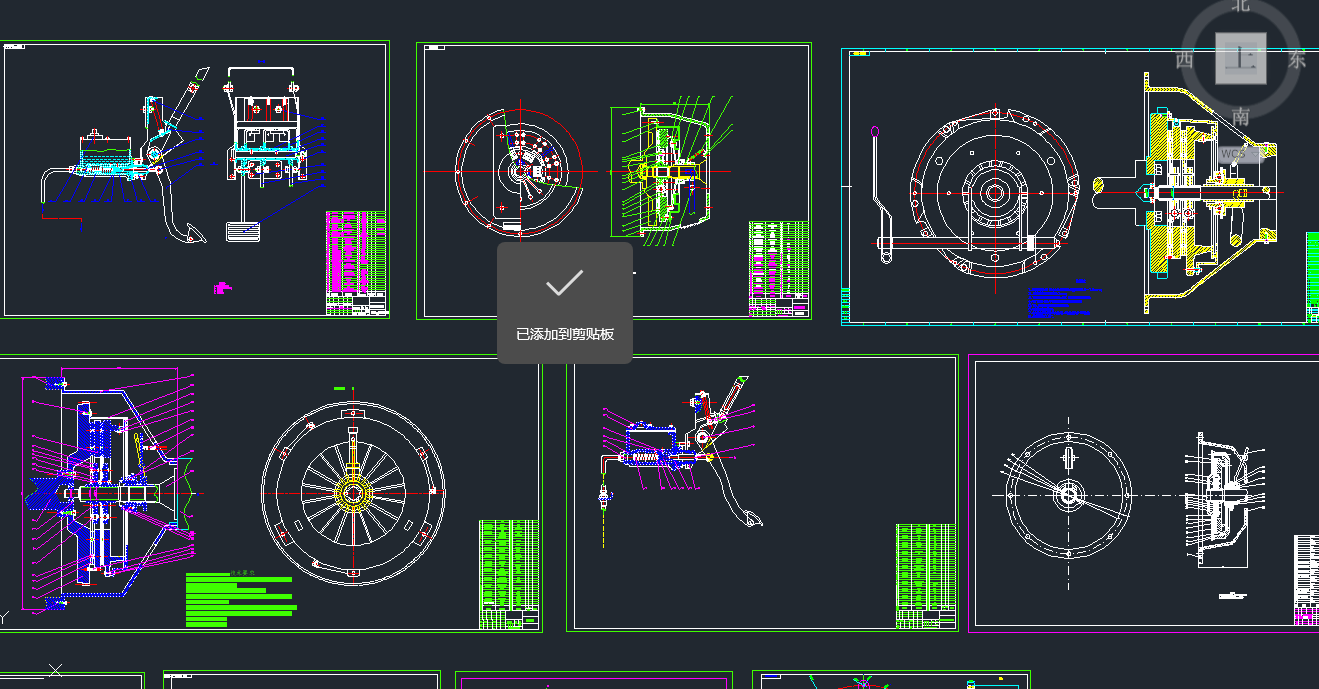
Task: Click the ViewCube compass ring
Action: point(1241,59)
